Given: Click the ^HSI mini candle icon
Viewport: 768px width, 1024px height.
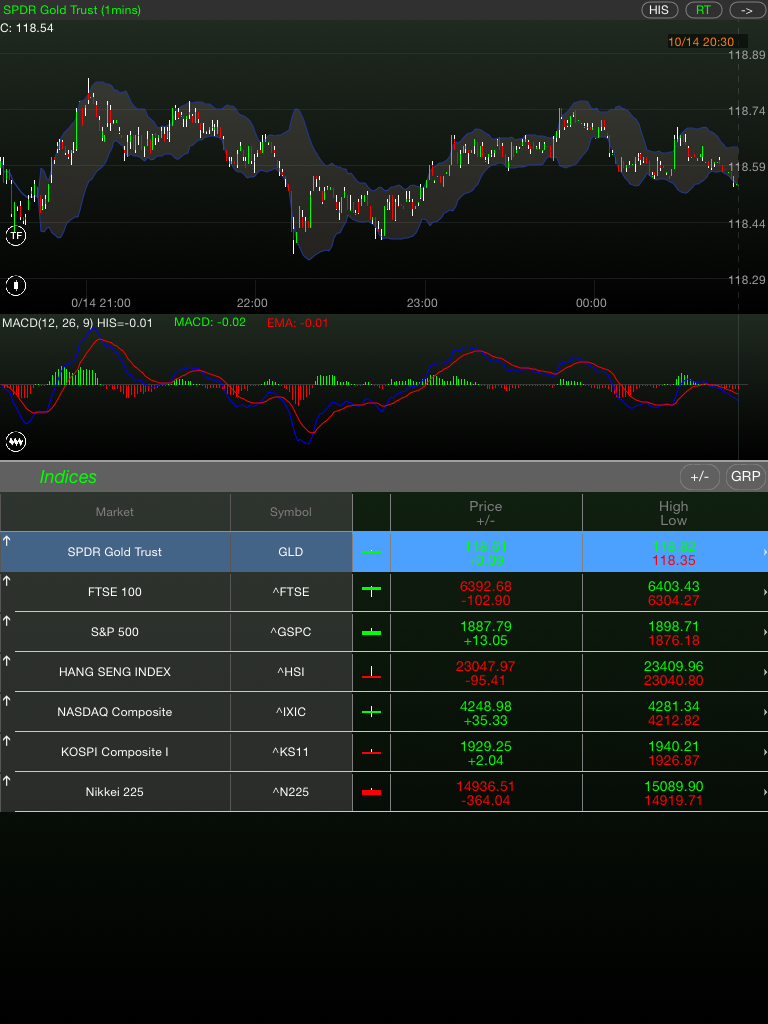Looking at the screenshot, I should click(x=372, y=672).
